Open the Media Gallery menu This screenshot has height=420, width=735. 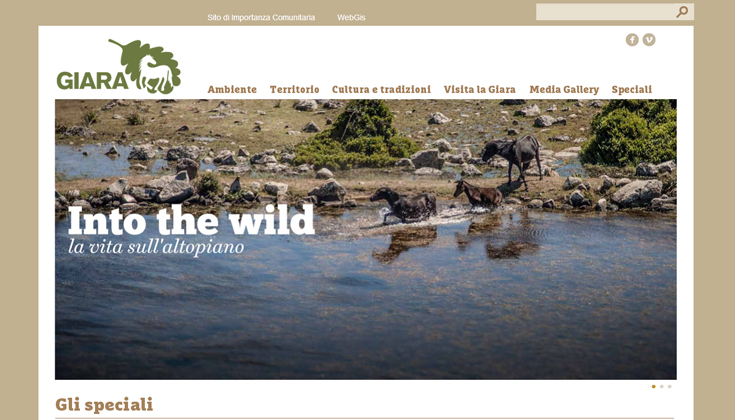click(x=564, y=90)
